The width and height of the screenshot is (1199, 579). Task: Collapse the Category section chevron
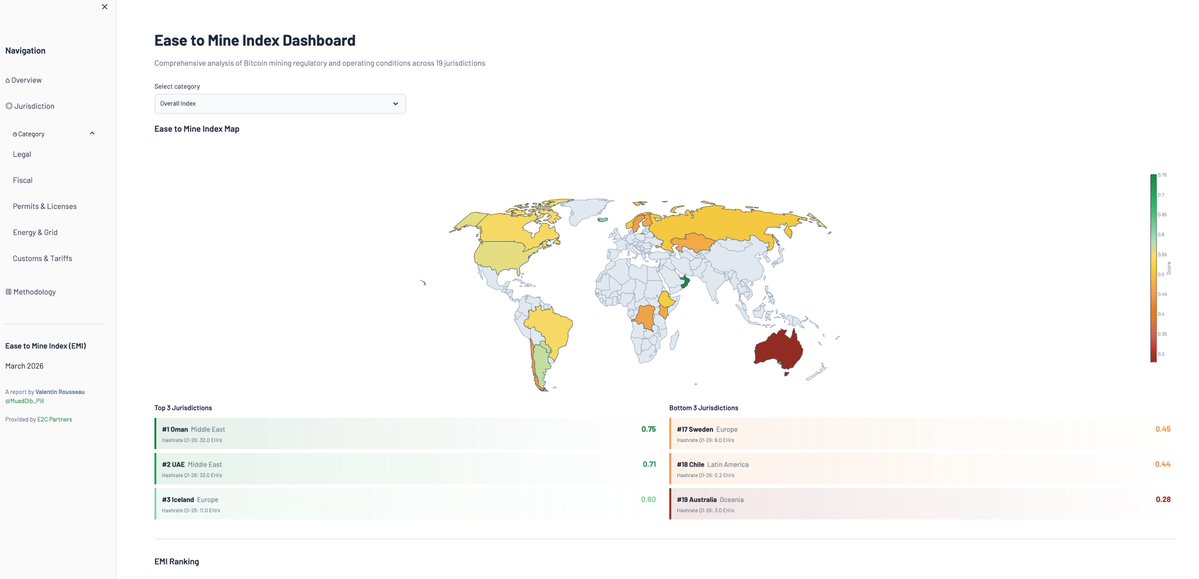coord(93,134)
